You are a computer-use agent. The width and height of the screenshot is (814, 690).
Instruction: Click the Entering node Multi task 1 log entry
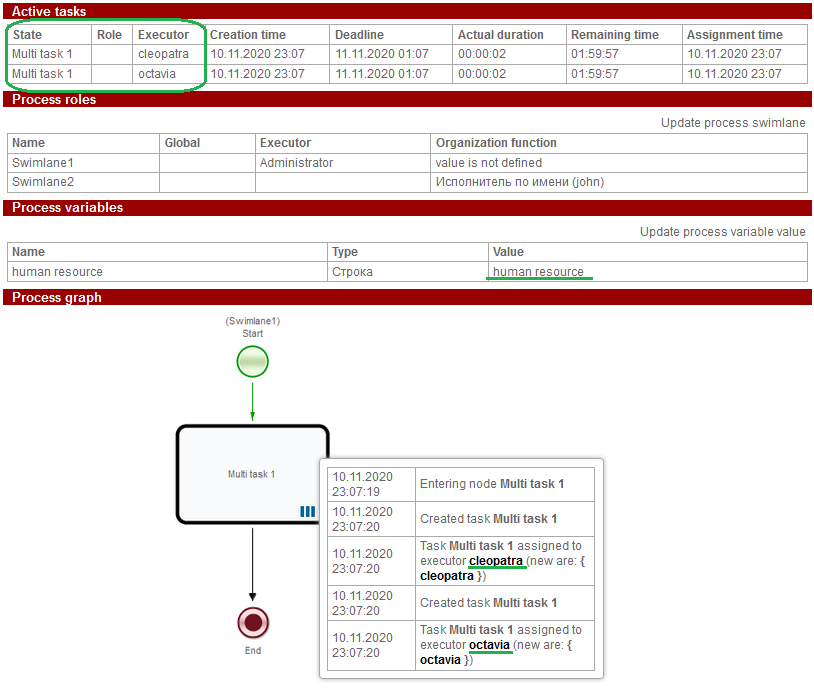coord(491,484)
